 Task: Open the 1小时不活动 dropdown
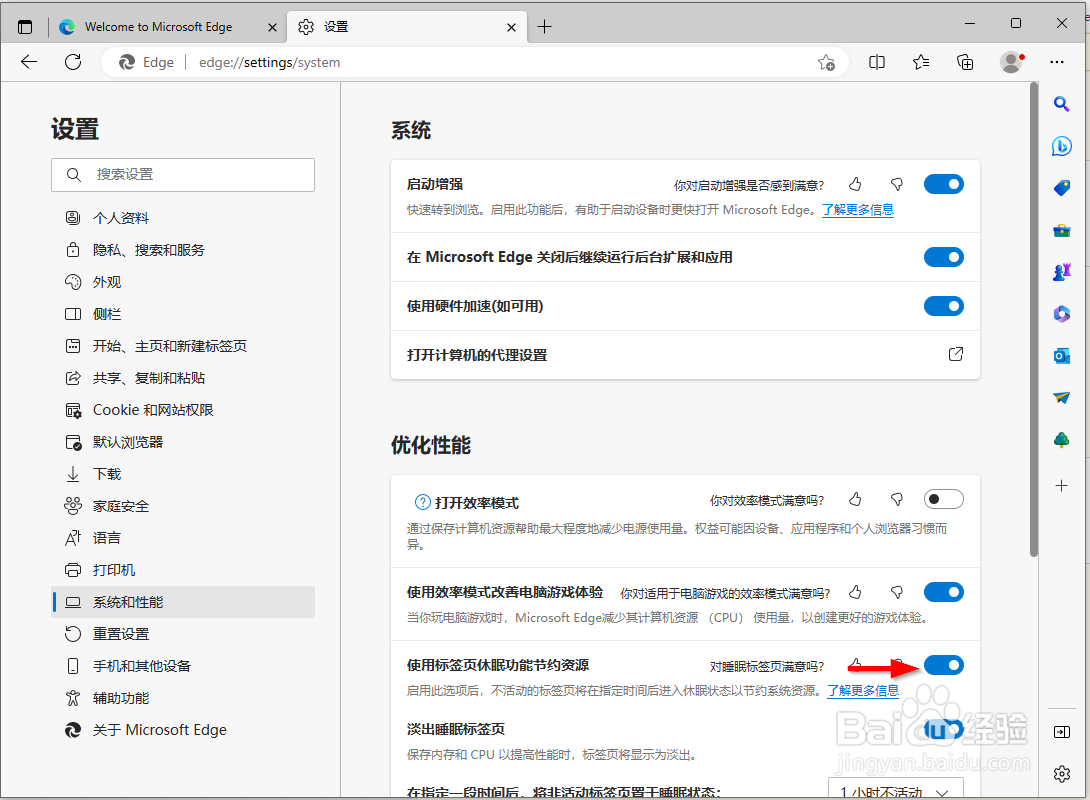[896, 789]
